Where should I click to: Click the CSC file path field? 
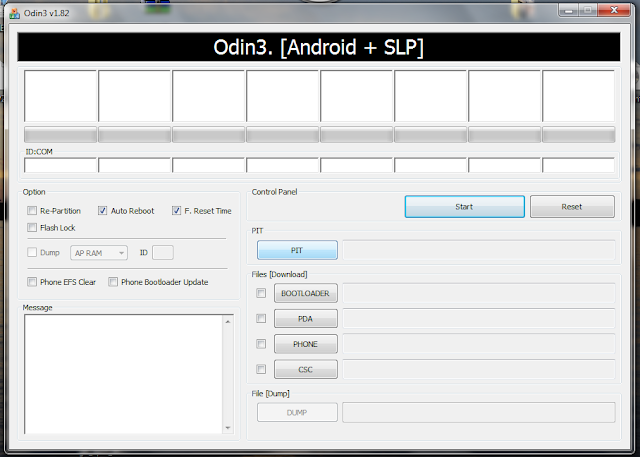click(479, 369)
